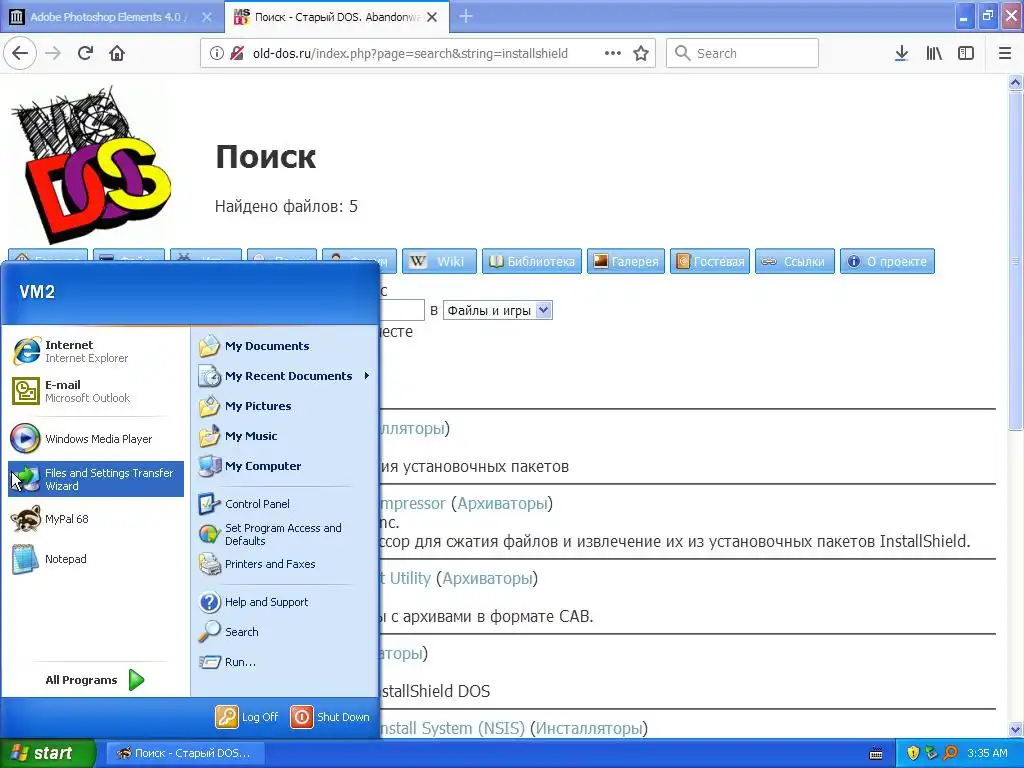1024x768 pixels.
Task: Open the browser library icon
Action: [x=934, y=54]
